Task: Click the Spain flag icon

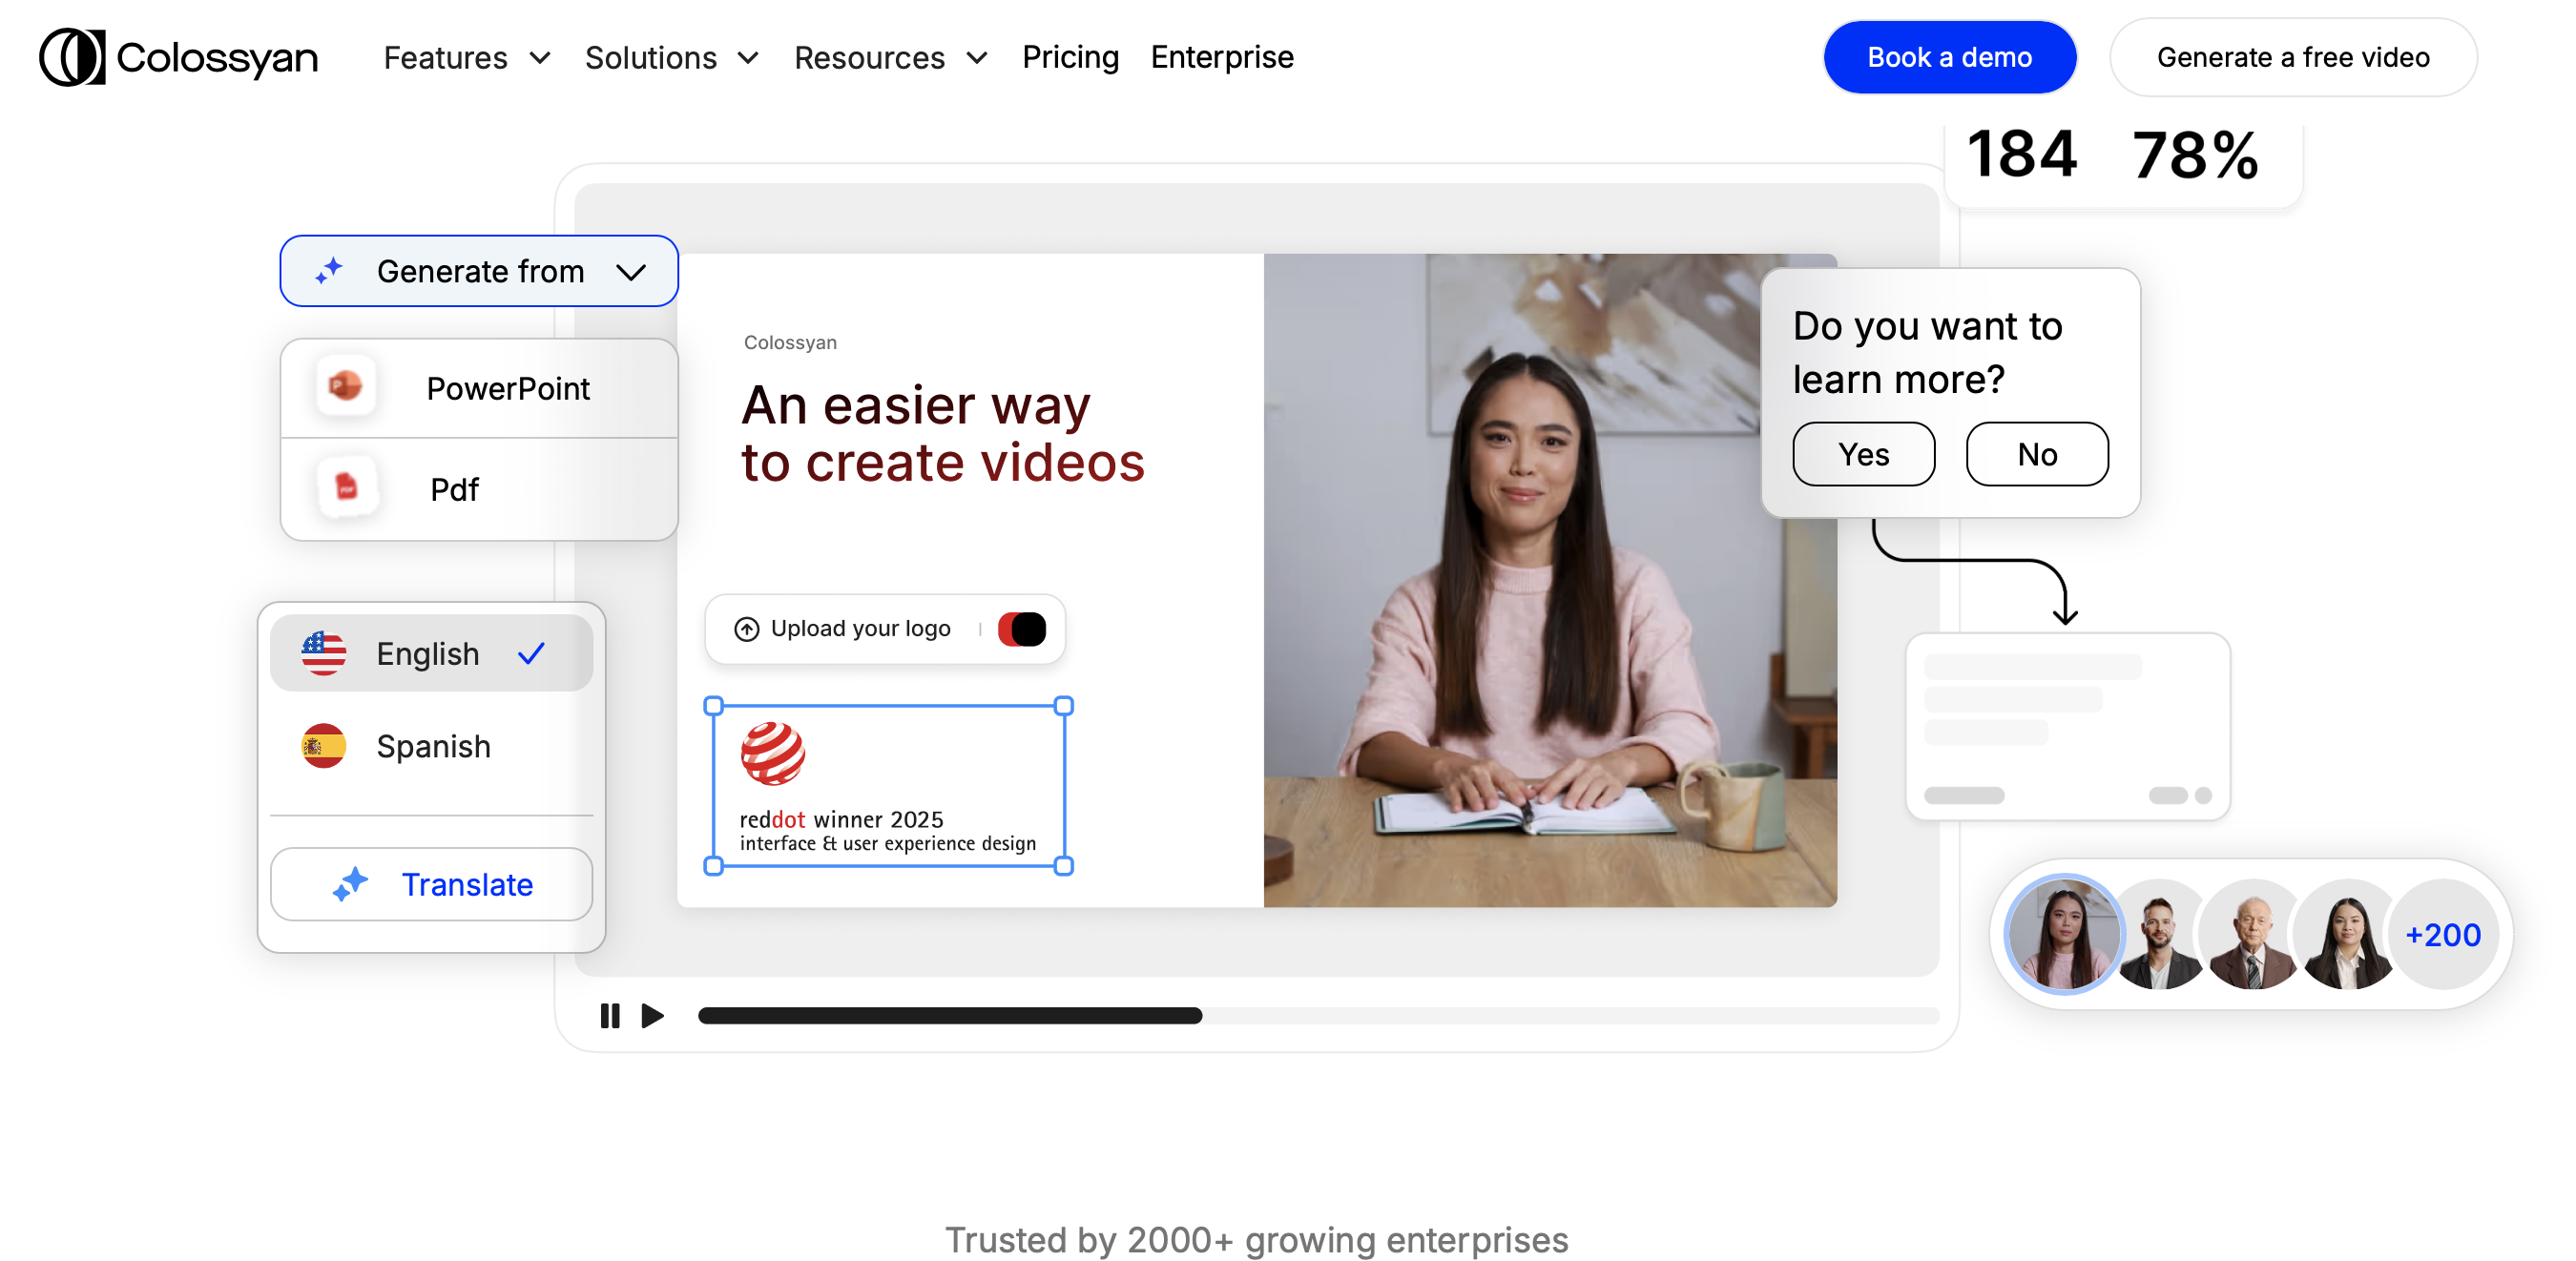Action: [324, 746]
